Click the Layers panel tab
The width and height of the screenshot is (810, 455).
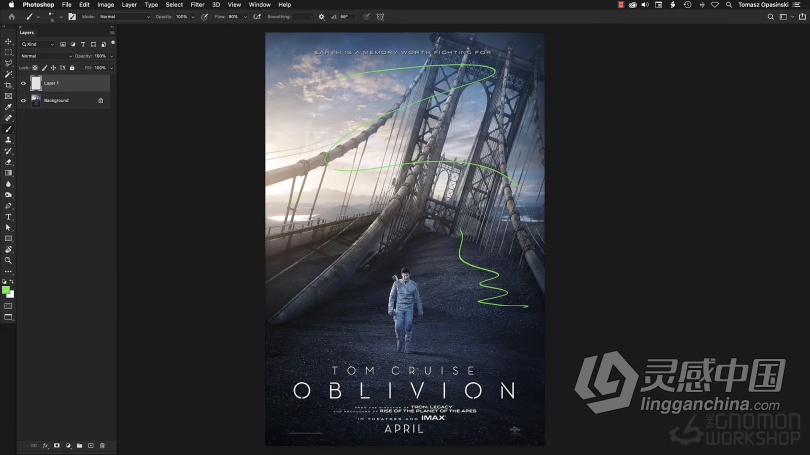coord(26,33)
